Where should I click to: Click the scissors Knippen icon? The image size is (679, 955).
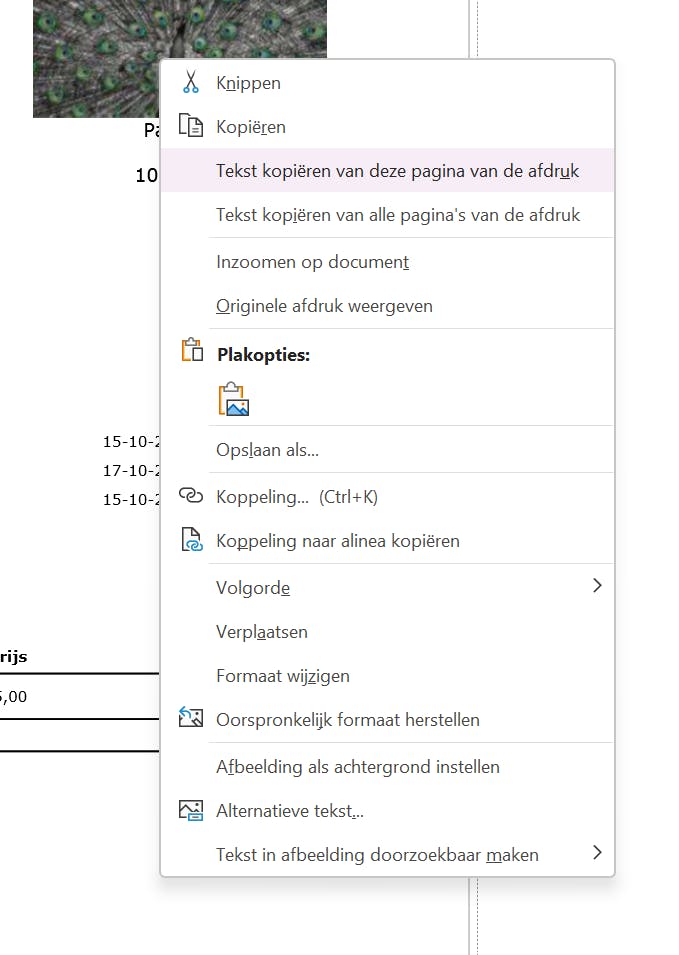(x=190, y=83)
